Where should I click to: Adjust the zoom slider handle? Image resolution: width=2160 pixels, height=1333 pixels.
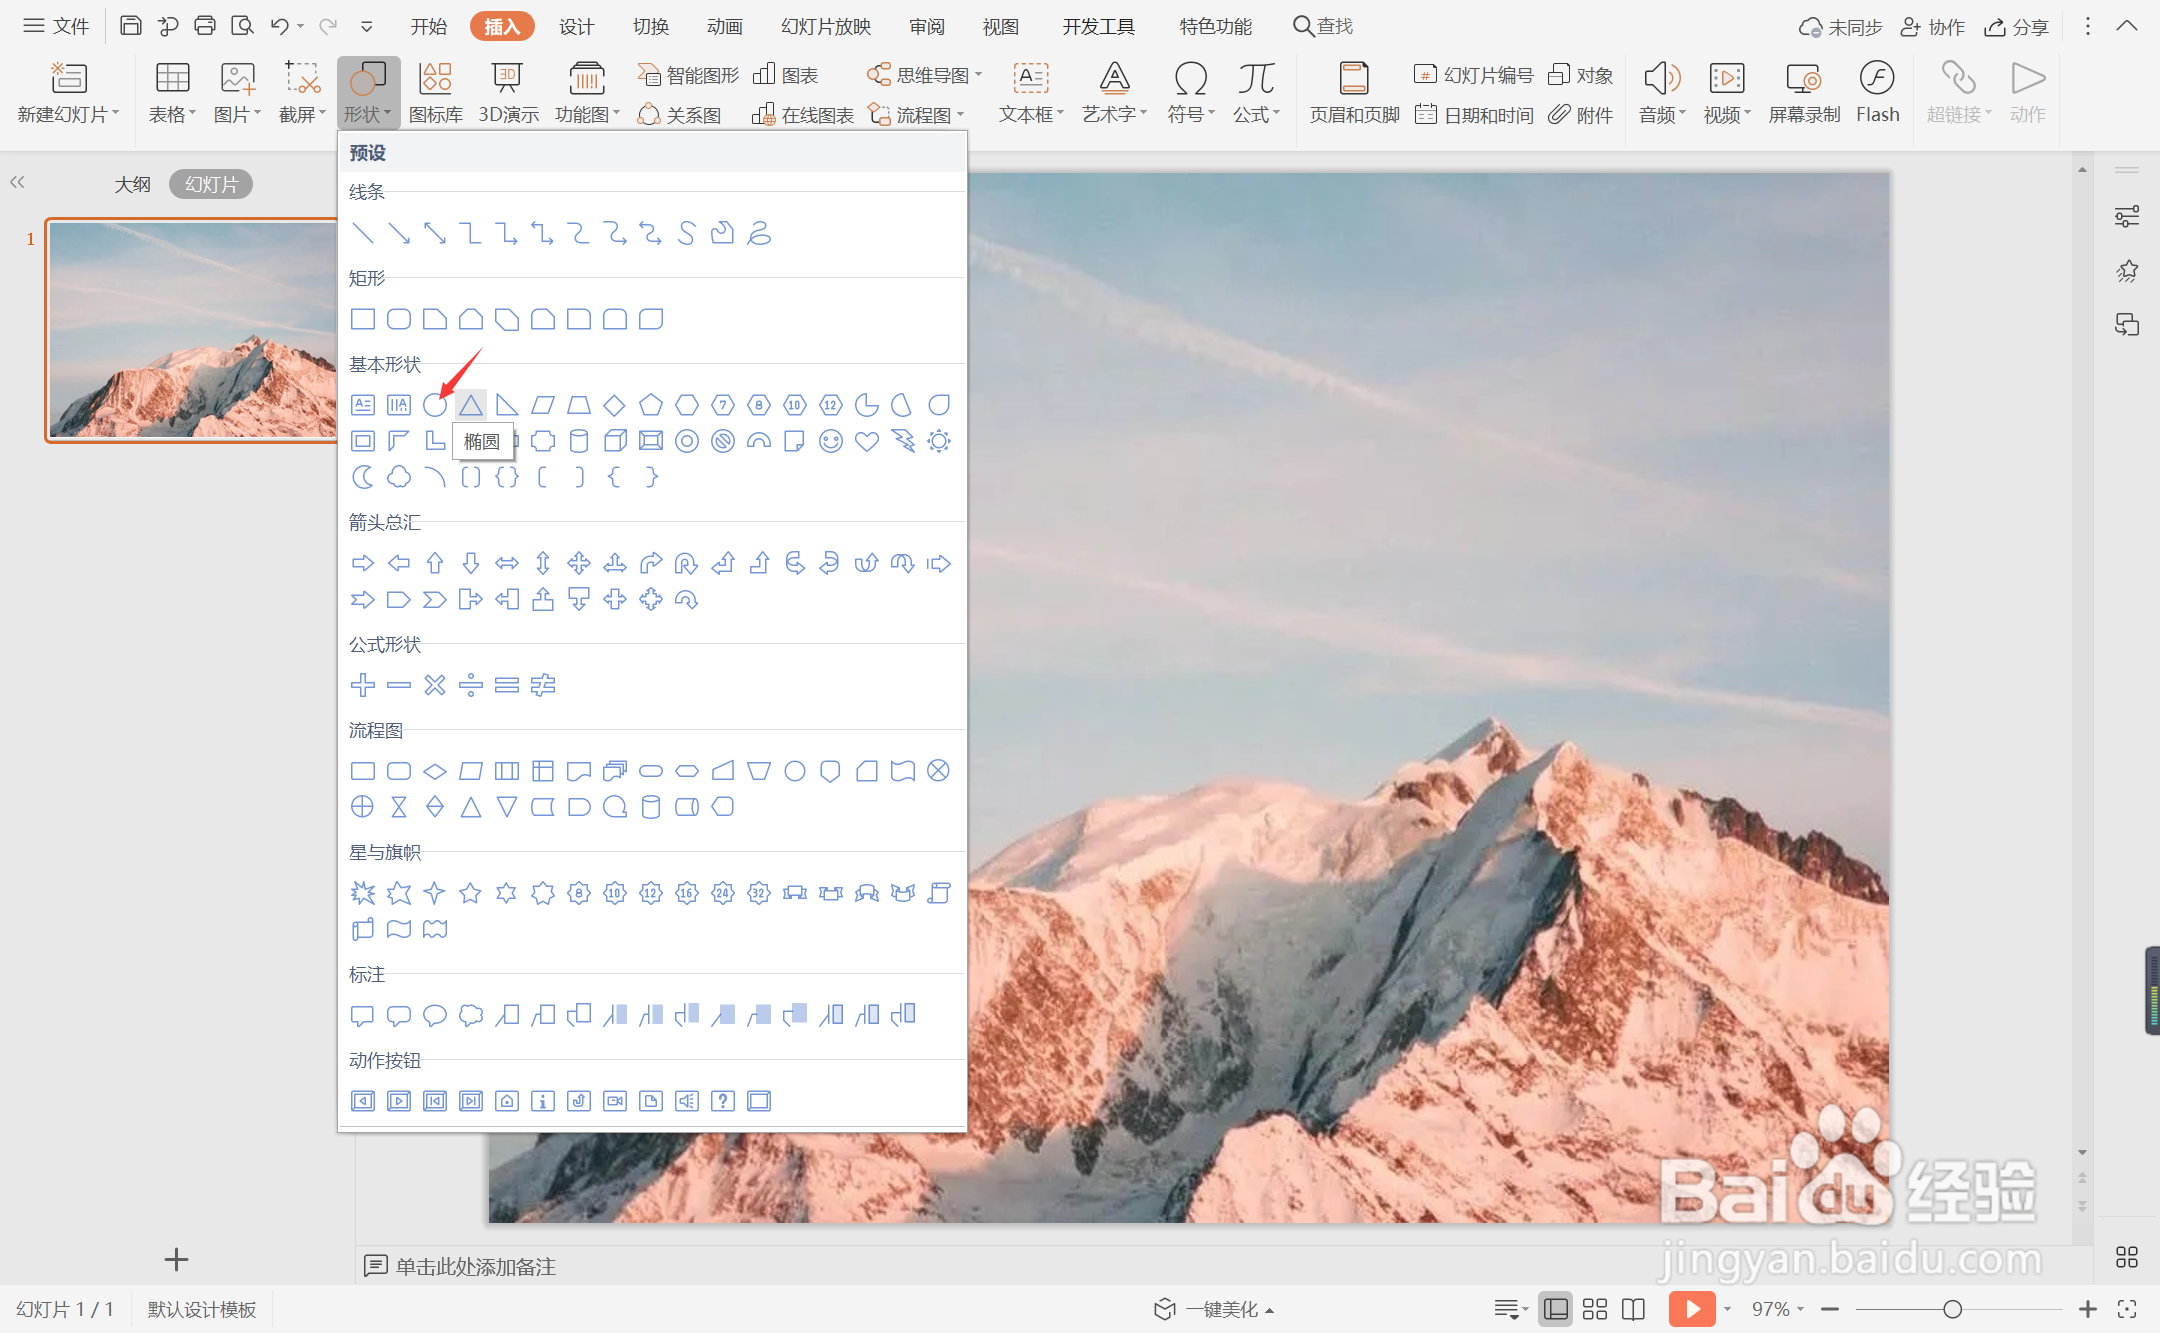pyautogui.click(x=1952, y=1309)
